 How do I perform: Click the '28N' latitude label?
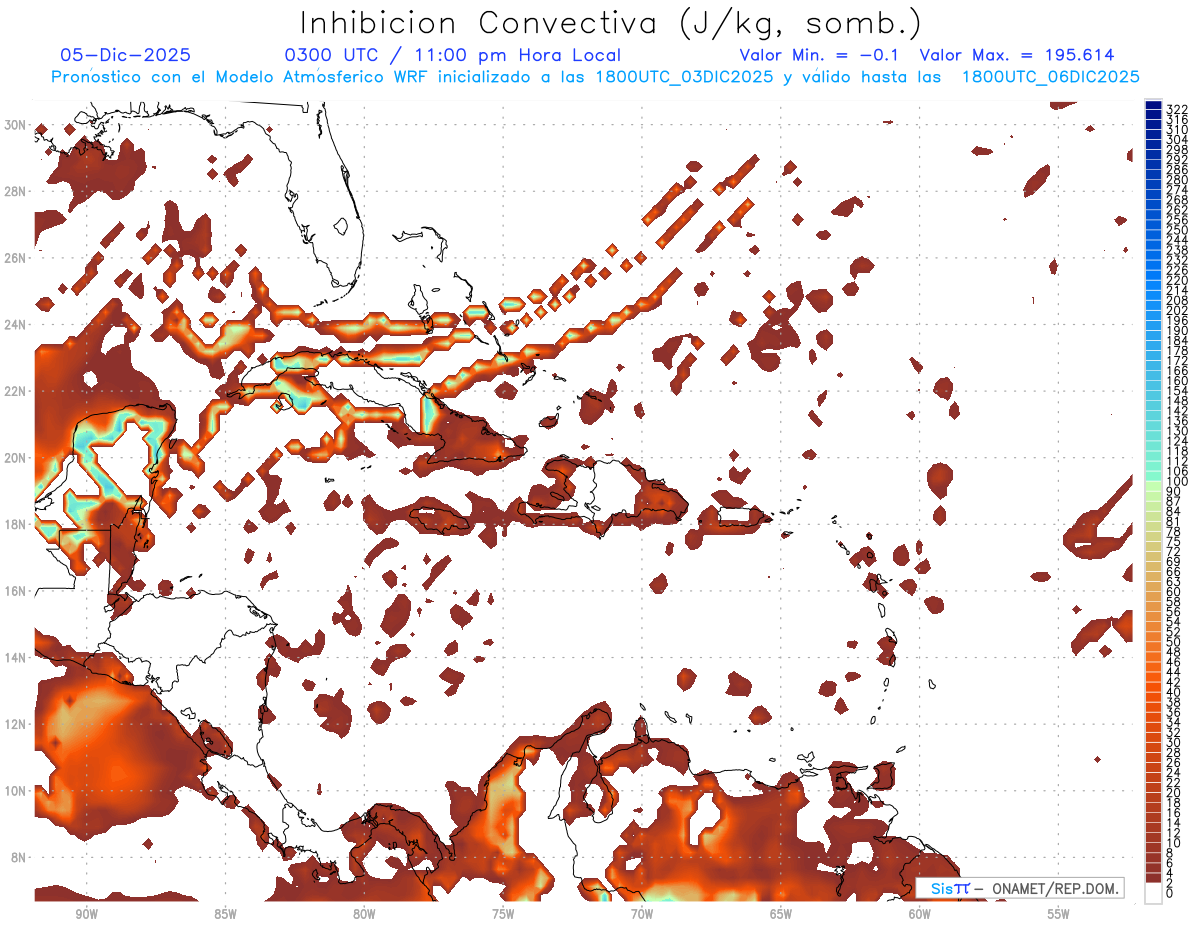point(15,191)
